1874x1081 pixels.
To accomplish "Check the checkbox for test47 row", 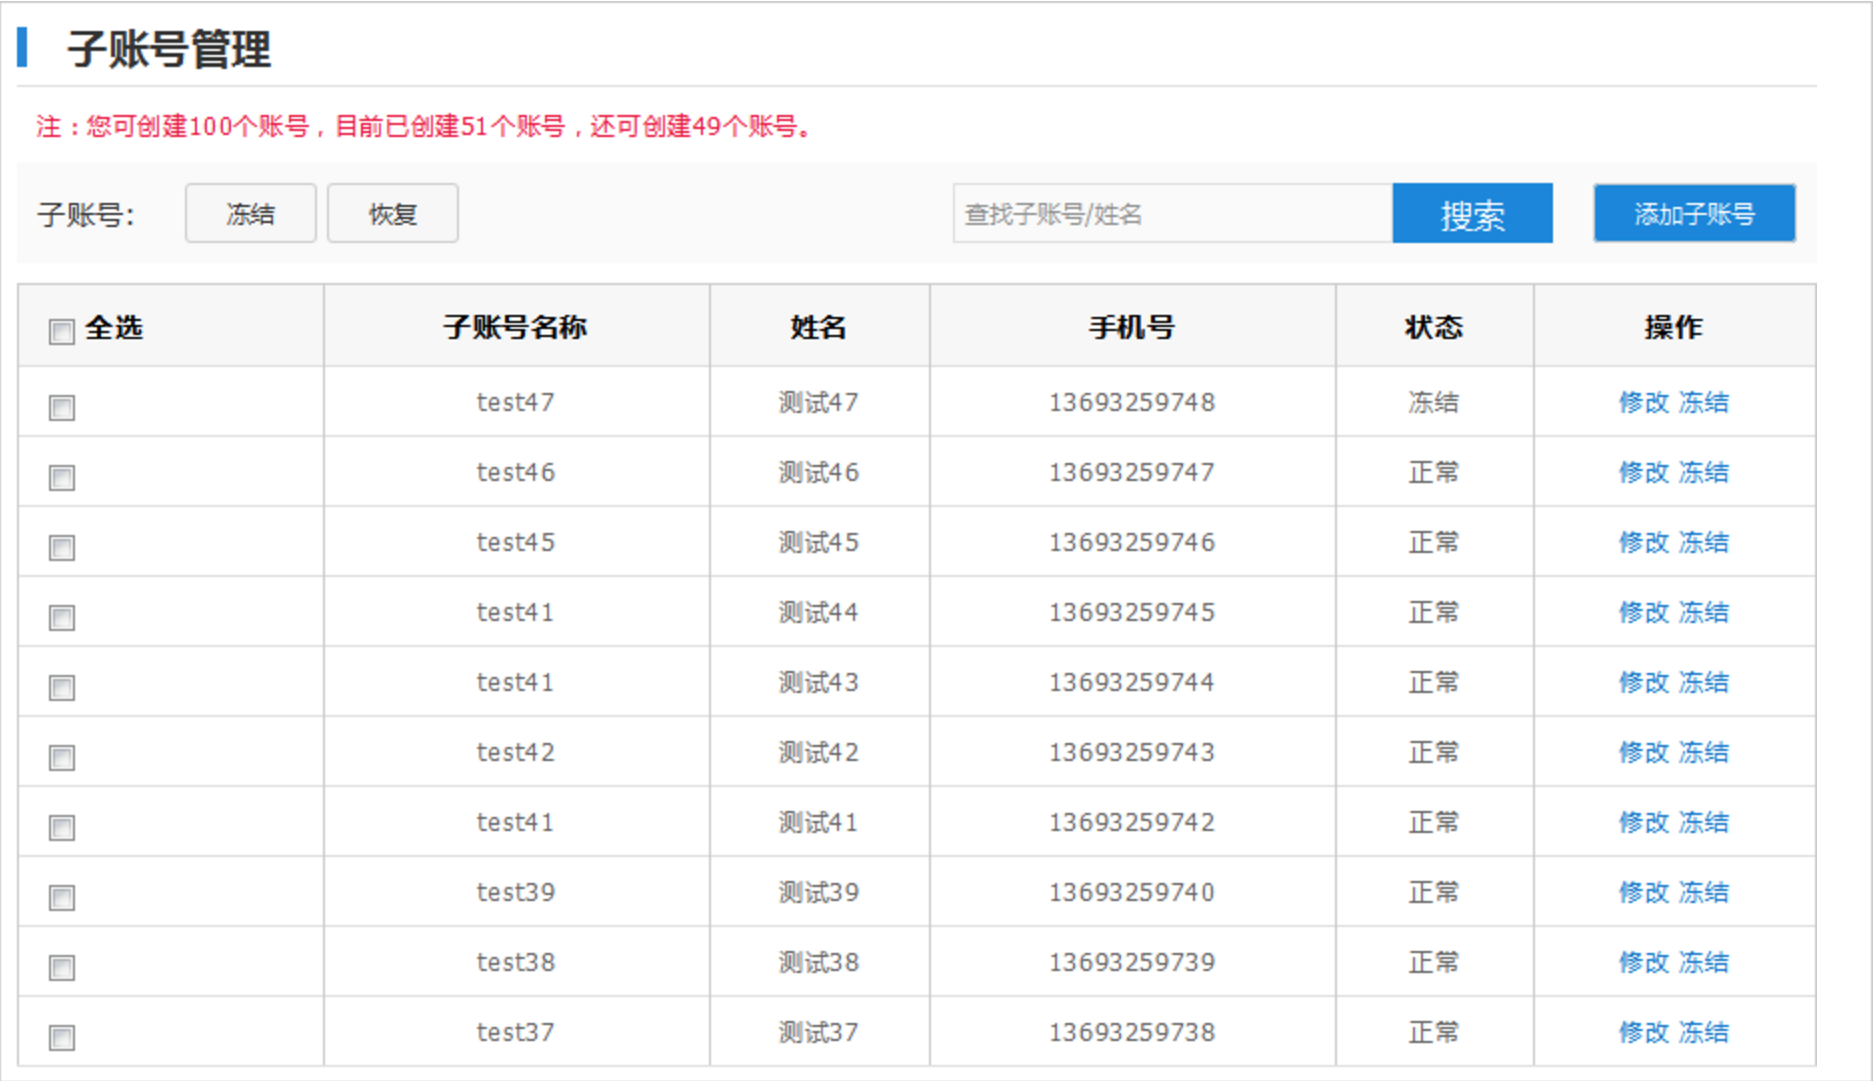I will coord(62,408).
